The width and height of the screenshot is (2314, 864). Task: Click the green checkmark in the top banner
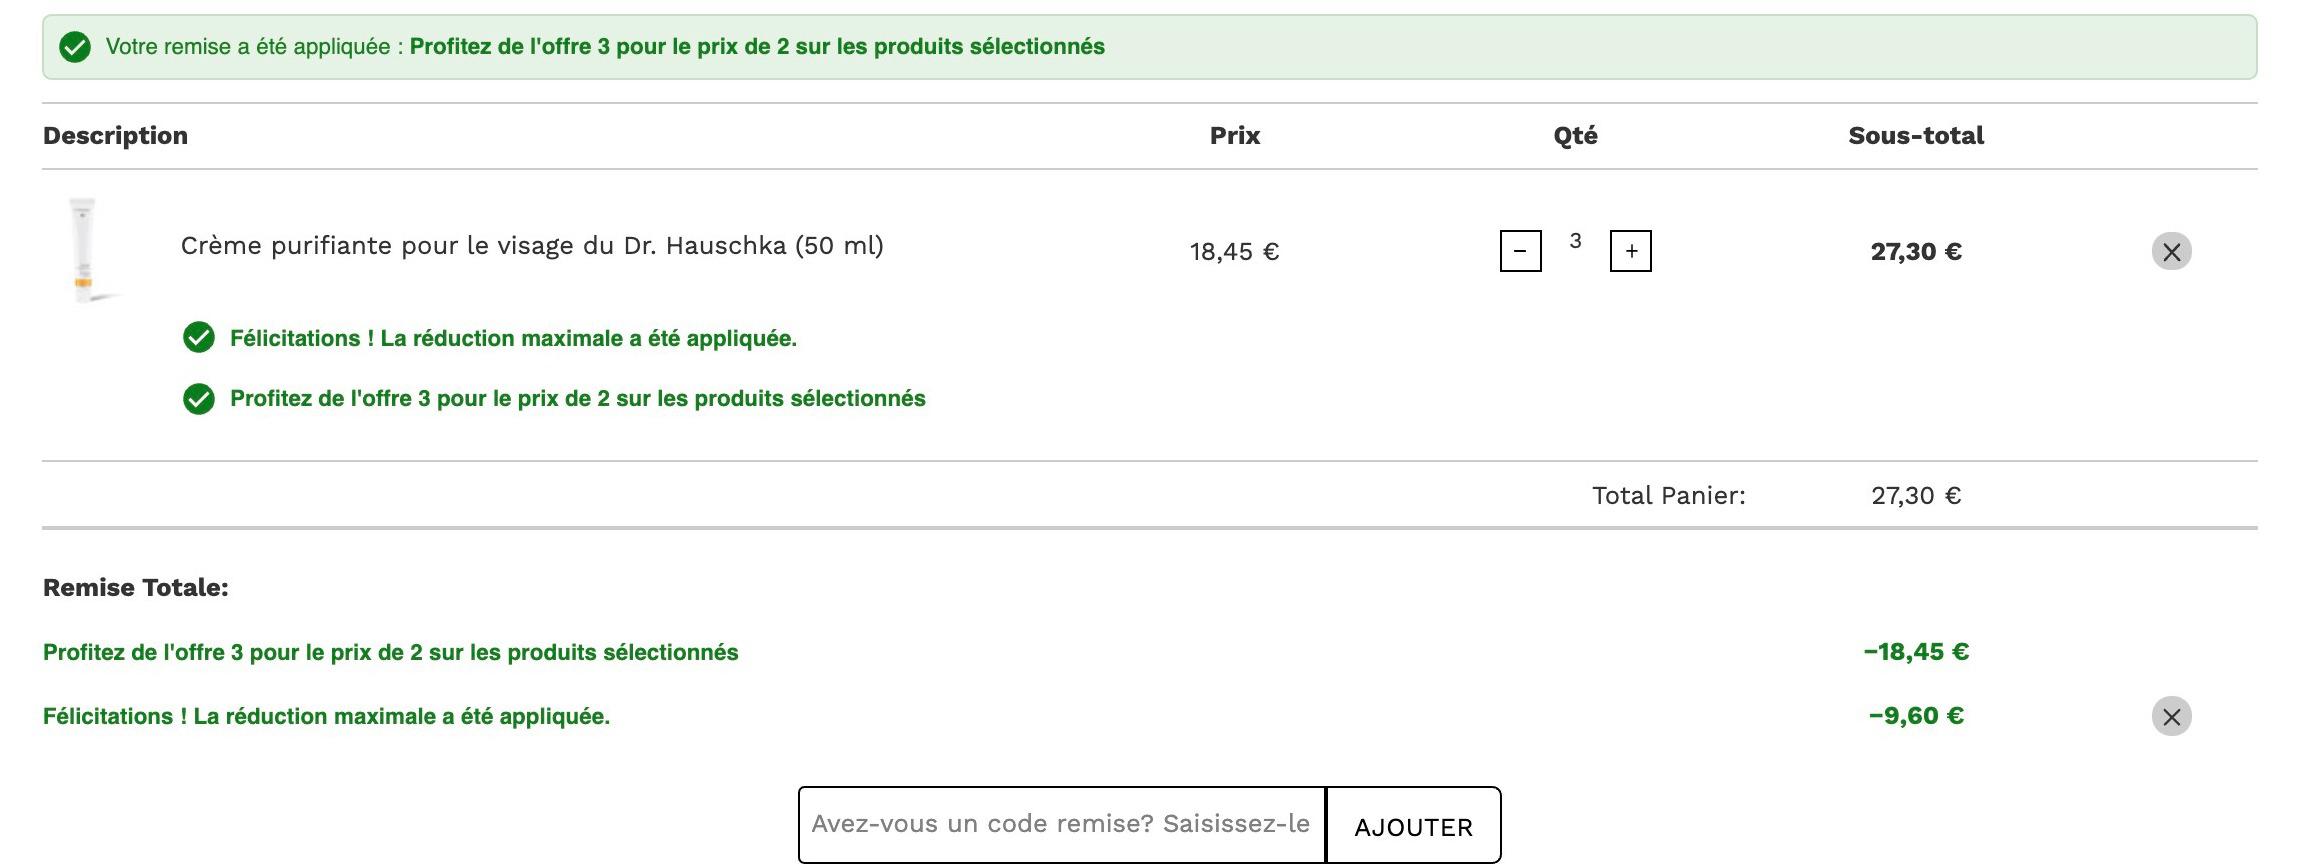[x=75, y=47]
